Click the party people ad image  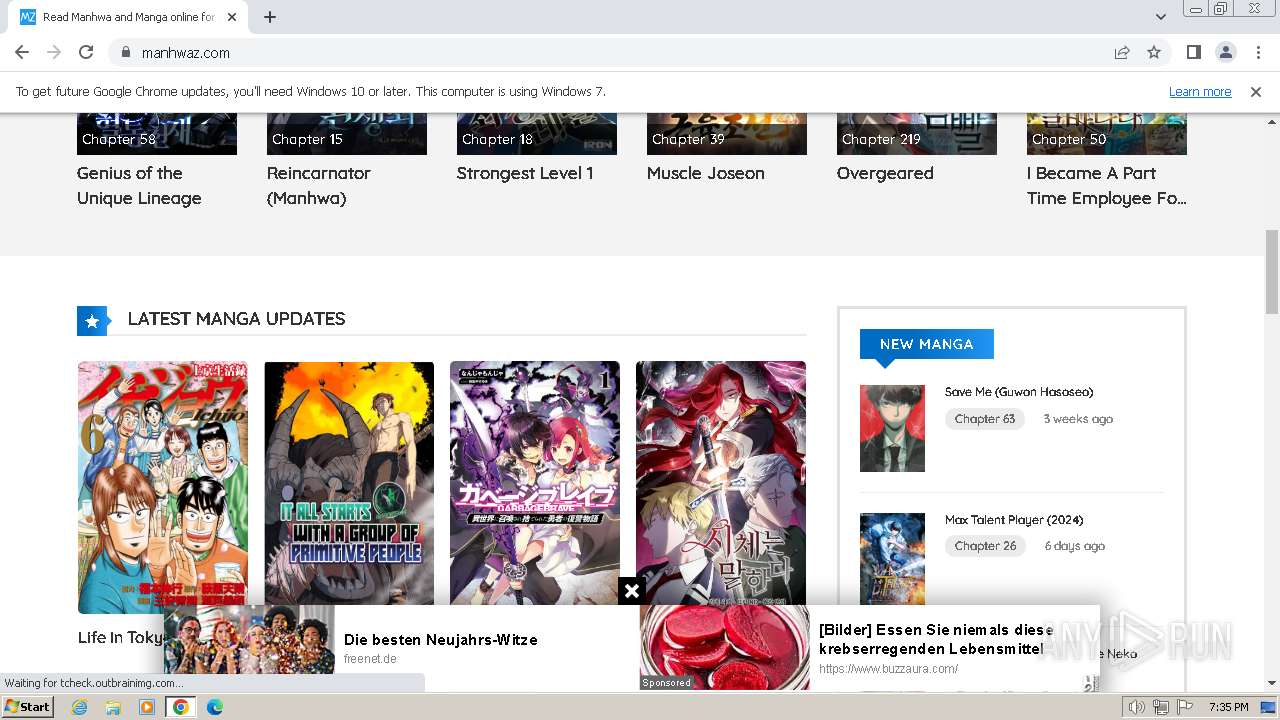pos(249,639)
